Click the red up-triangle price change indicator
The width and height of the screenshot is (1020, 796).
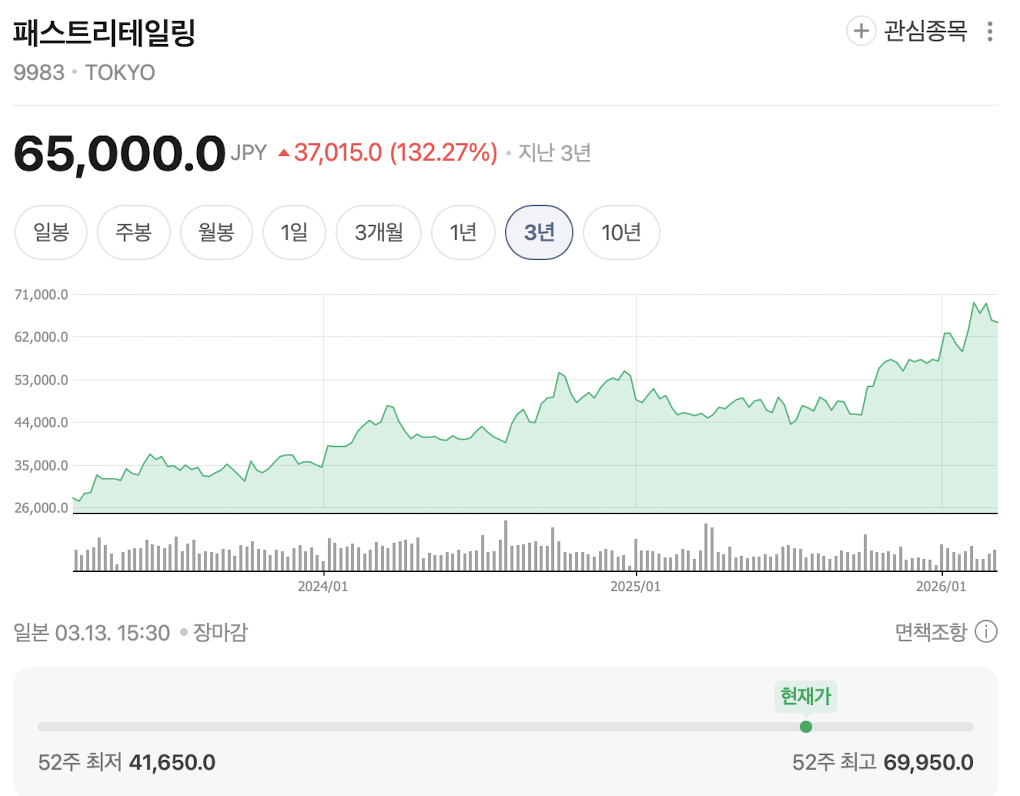tap(284, 153)
